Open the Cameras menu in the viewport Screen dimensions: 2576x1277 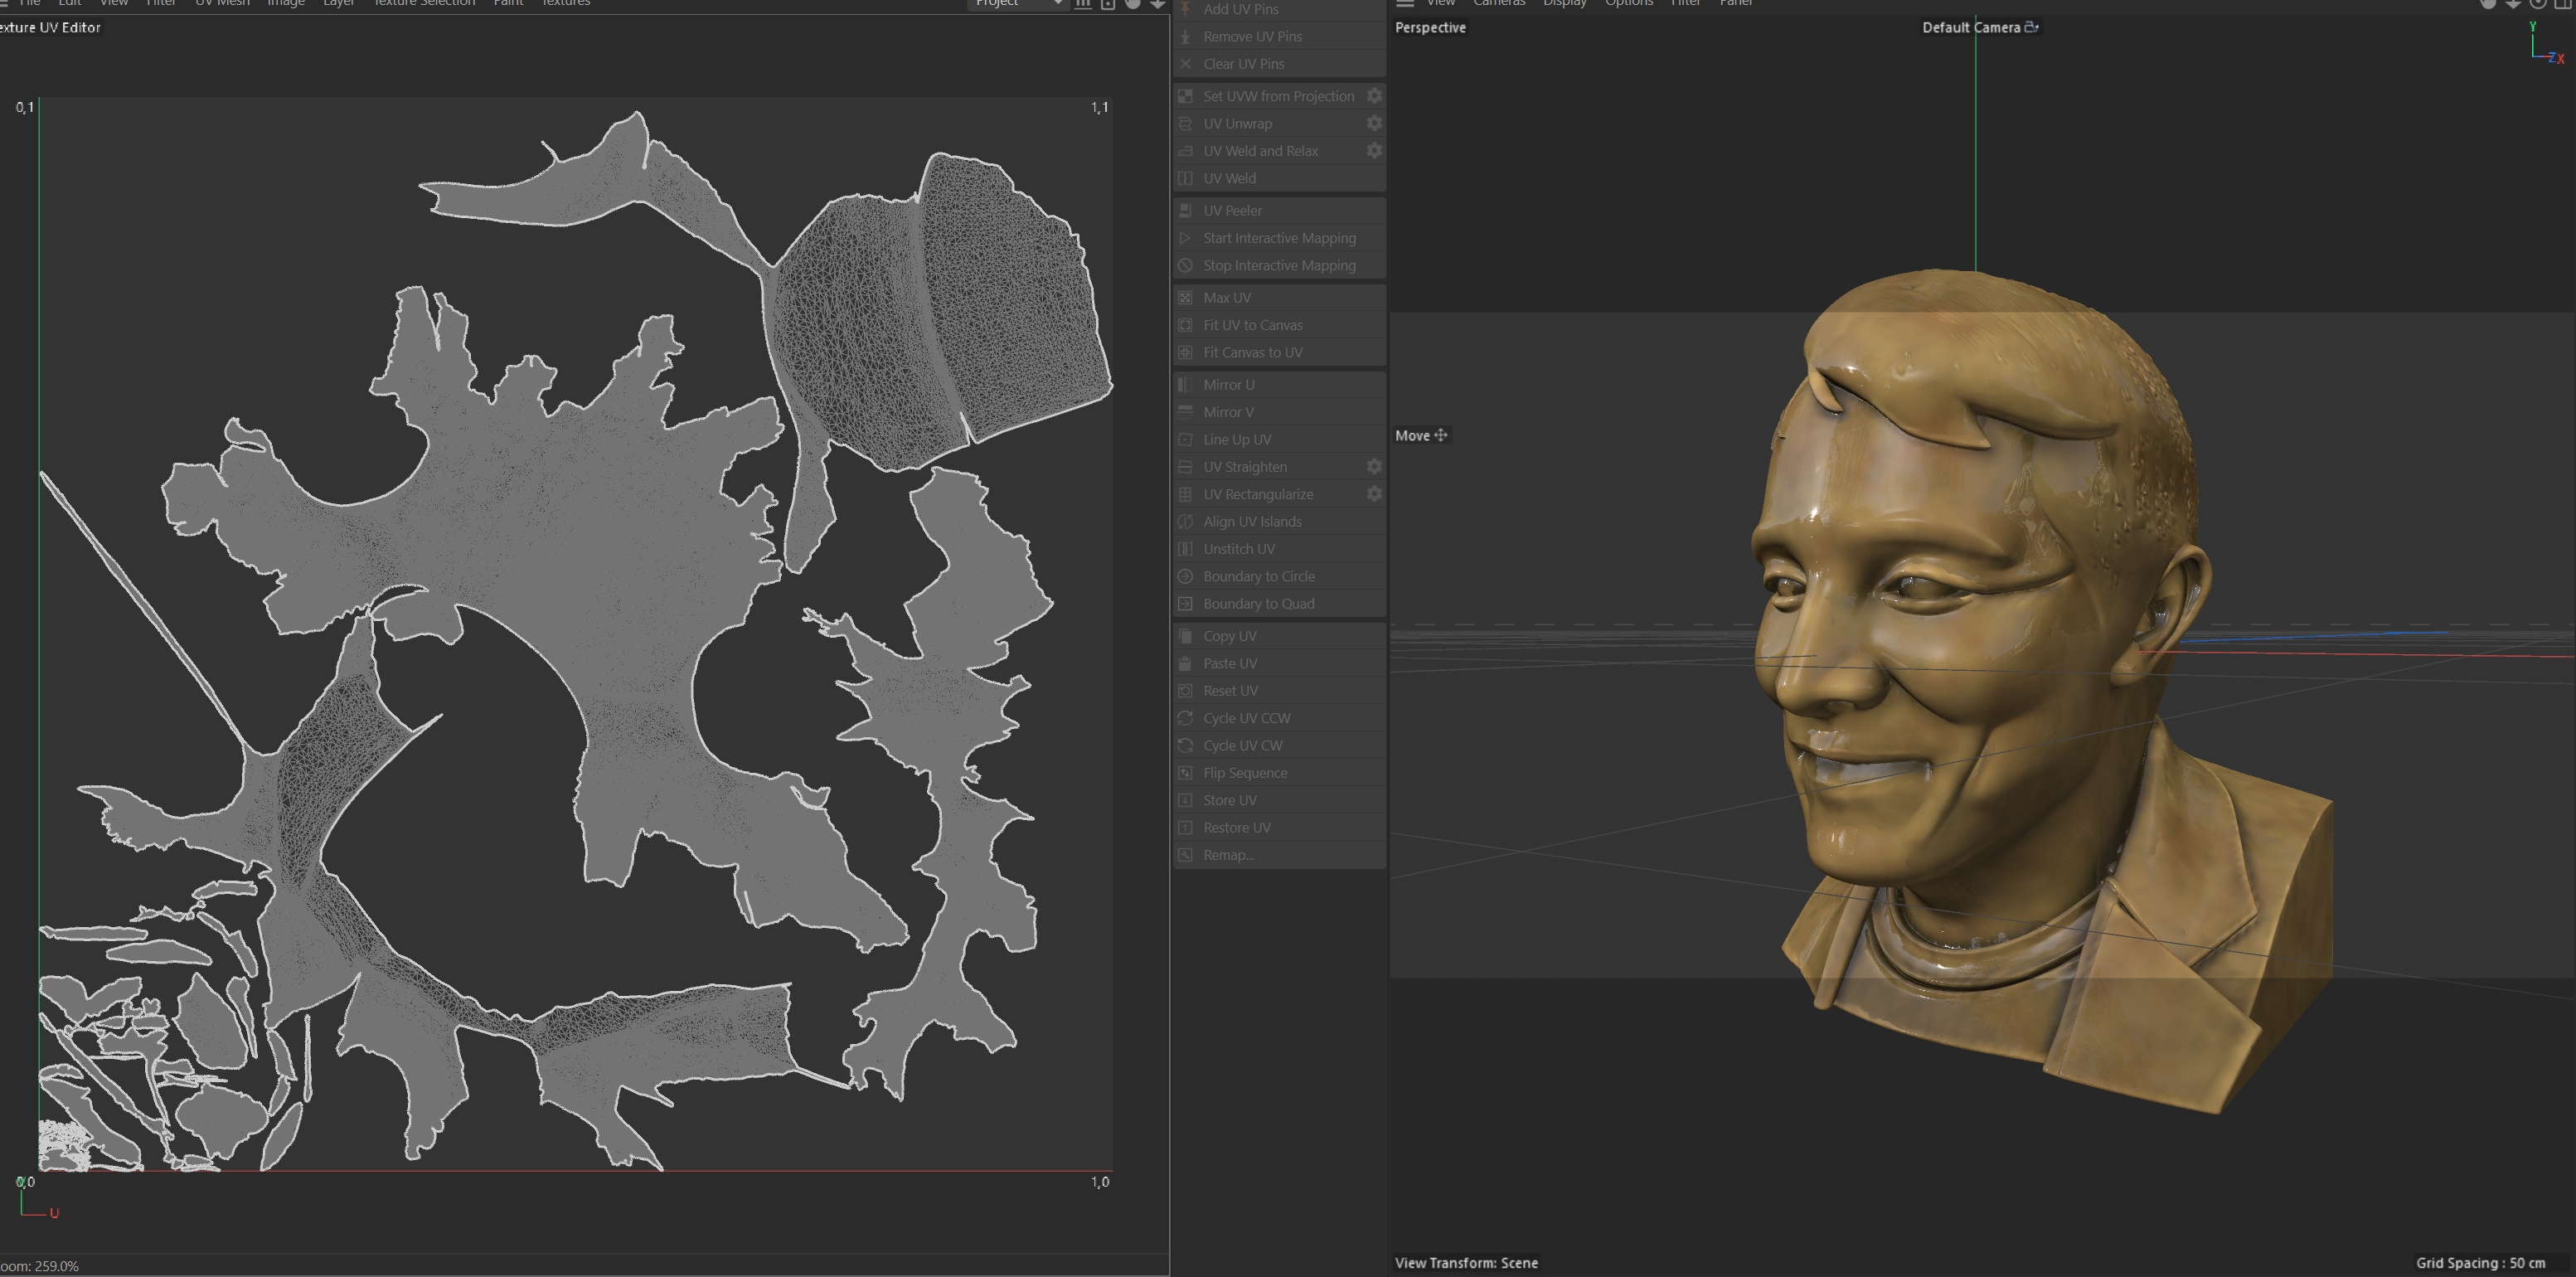pyautogui.click(x=1498, y=4)
